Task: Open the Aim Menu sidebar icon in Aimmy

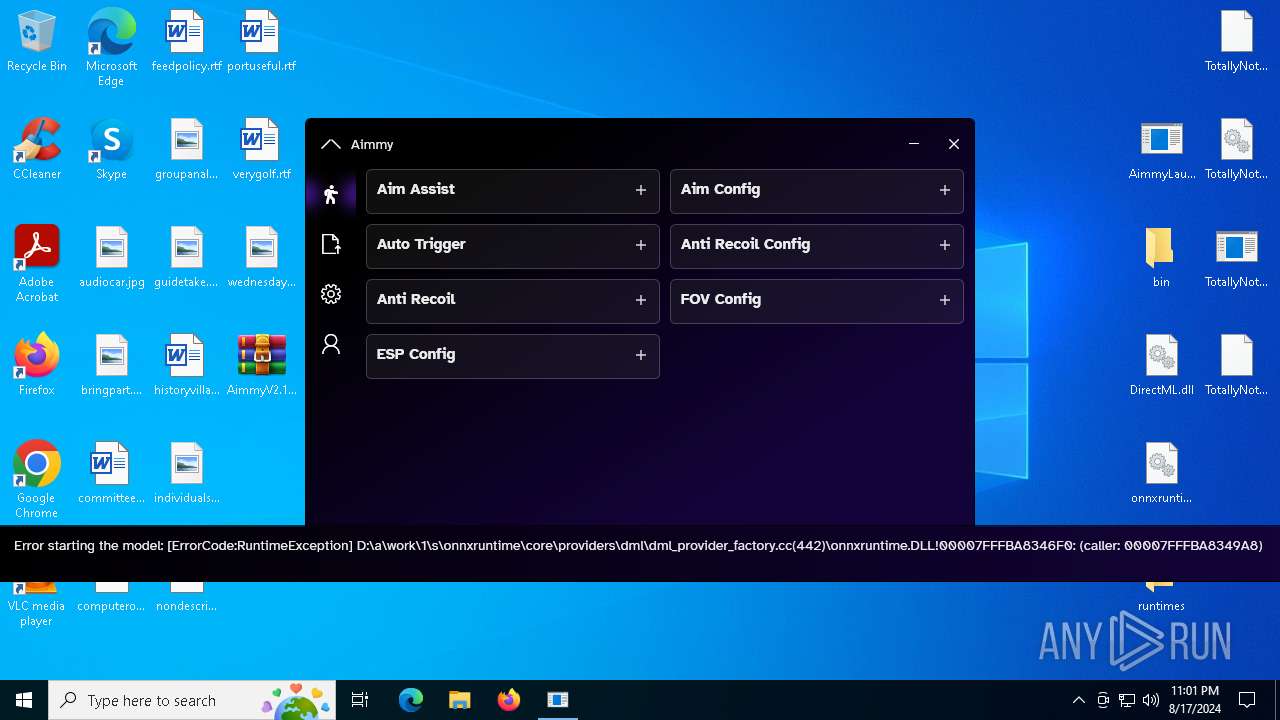Action: tap(331, 194)
